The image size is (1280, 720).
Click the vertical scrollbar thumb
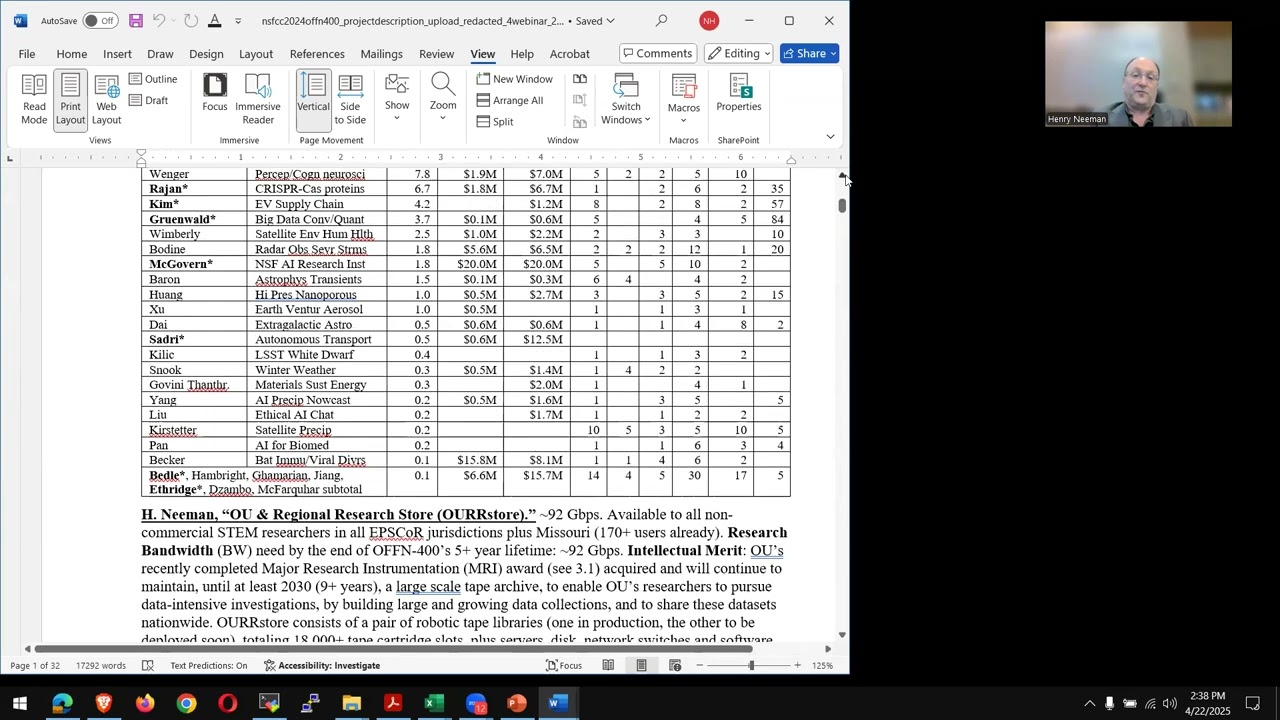pyautogui.click(x=843, y=206)
